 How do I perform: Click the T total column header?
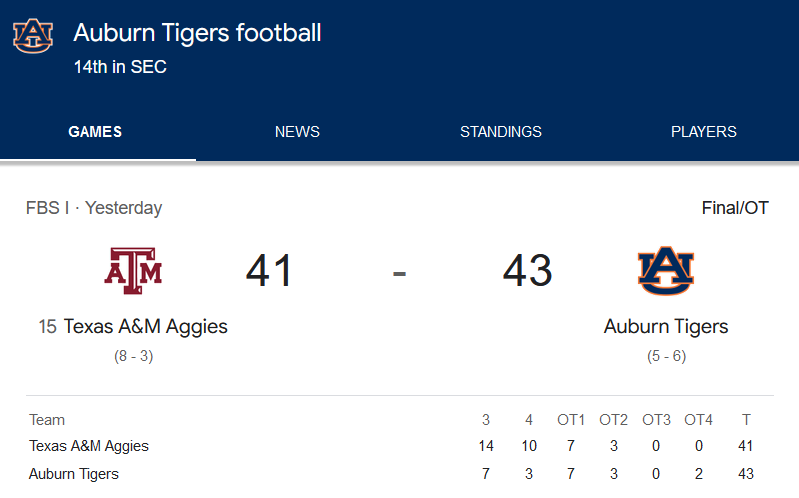pyautogui.click(x=746, y=420)
